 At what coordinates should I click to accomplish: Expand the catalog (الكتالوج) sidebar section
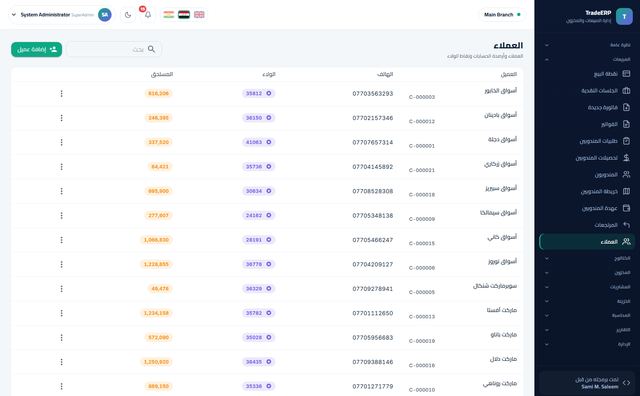pyautogui.click(x=587, y=258)
